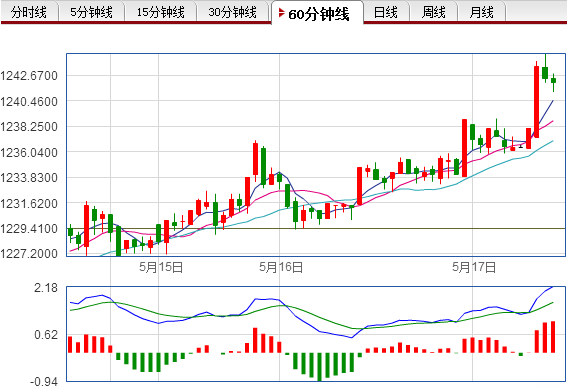Click the last red MACD histogram bar
Viewport: 567px width, 387px height.
tap(553, 337)
